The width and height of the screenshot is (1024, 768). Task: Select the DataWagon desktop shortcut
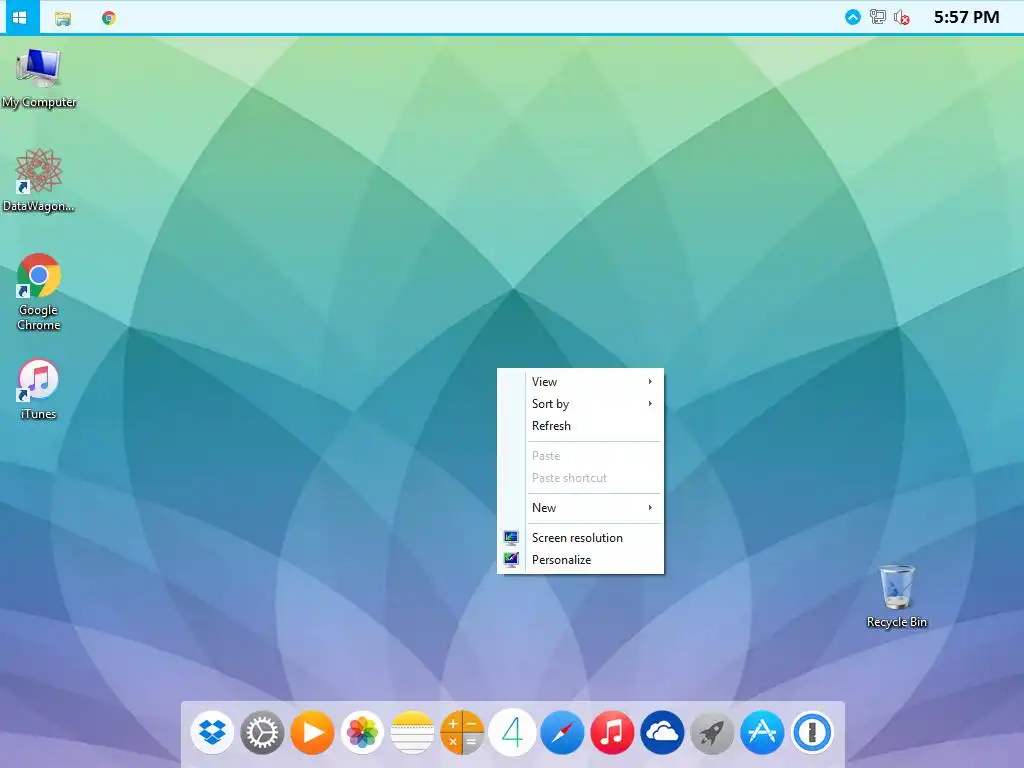click(39, 181)
